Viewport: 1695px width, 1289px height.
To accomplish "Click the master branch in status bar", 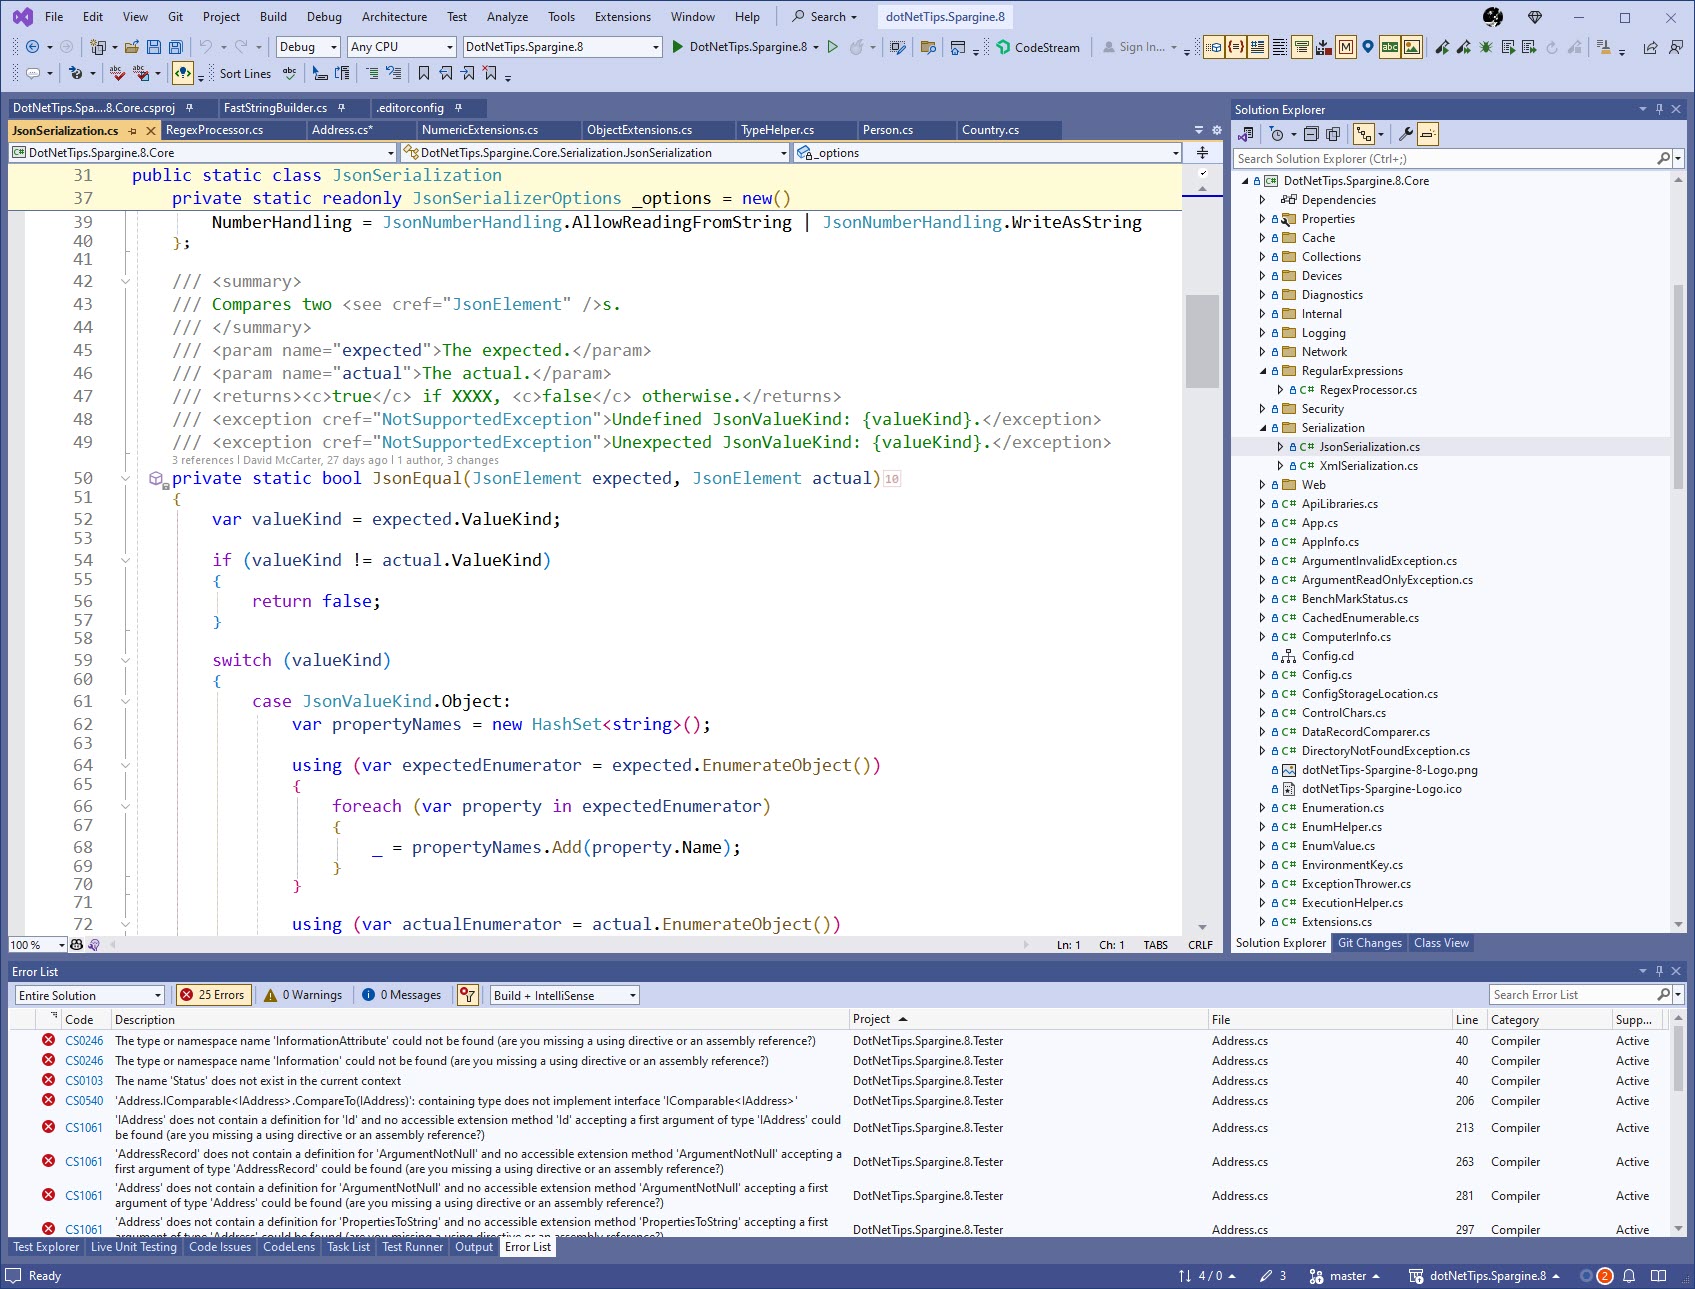I will [1346, 1276].
